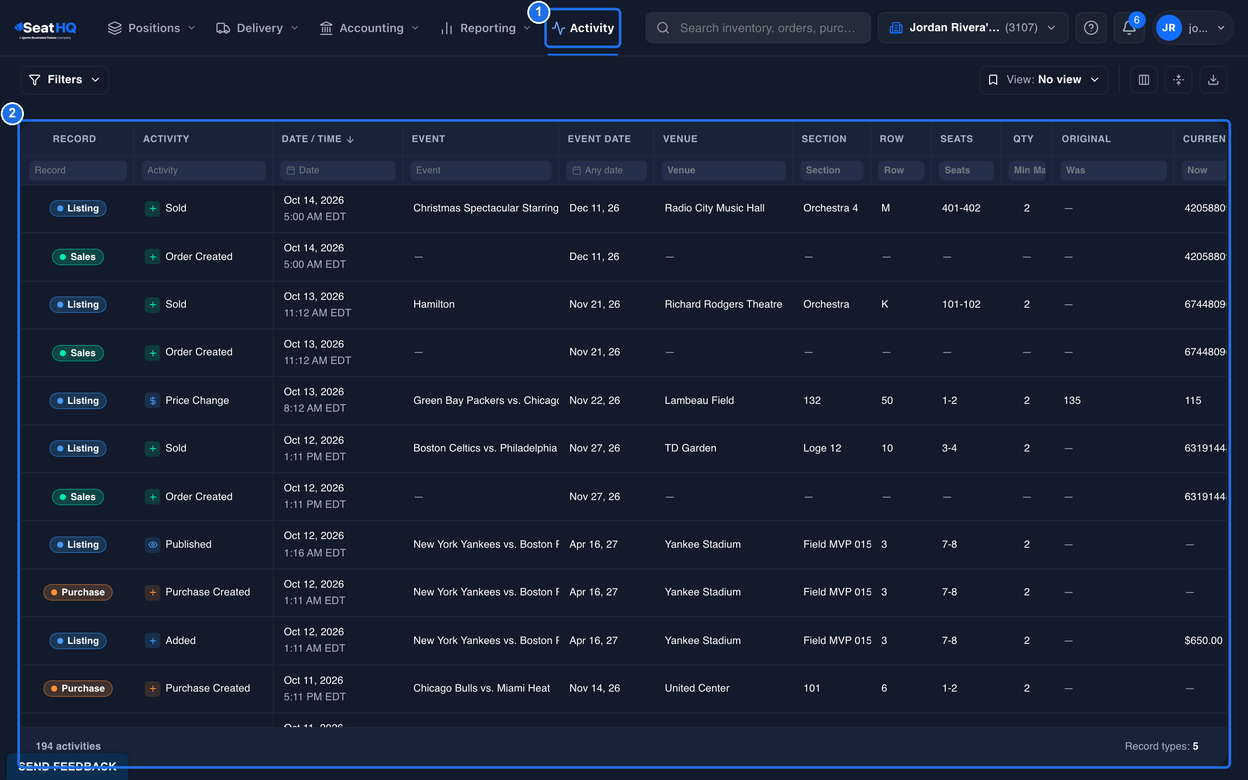Screen dimensions: 1248x780
Task: Click the Event Date column header
Action: point(599,139)
